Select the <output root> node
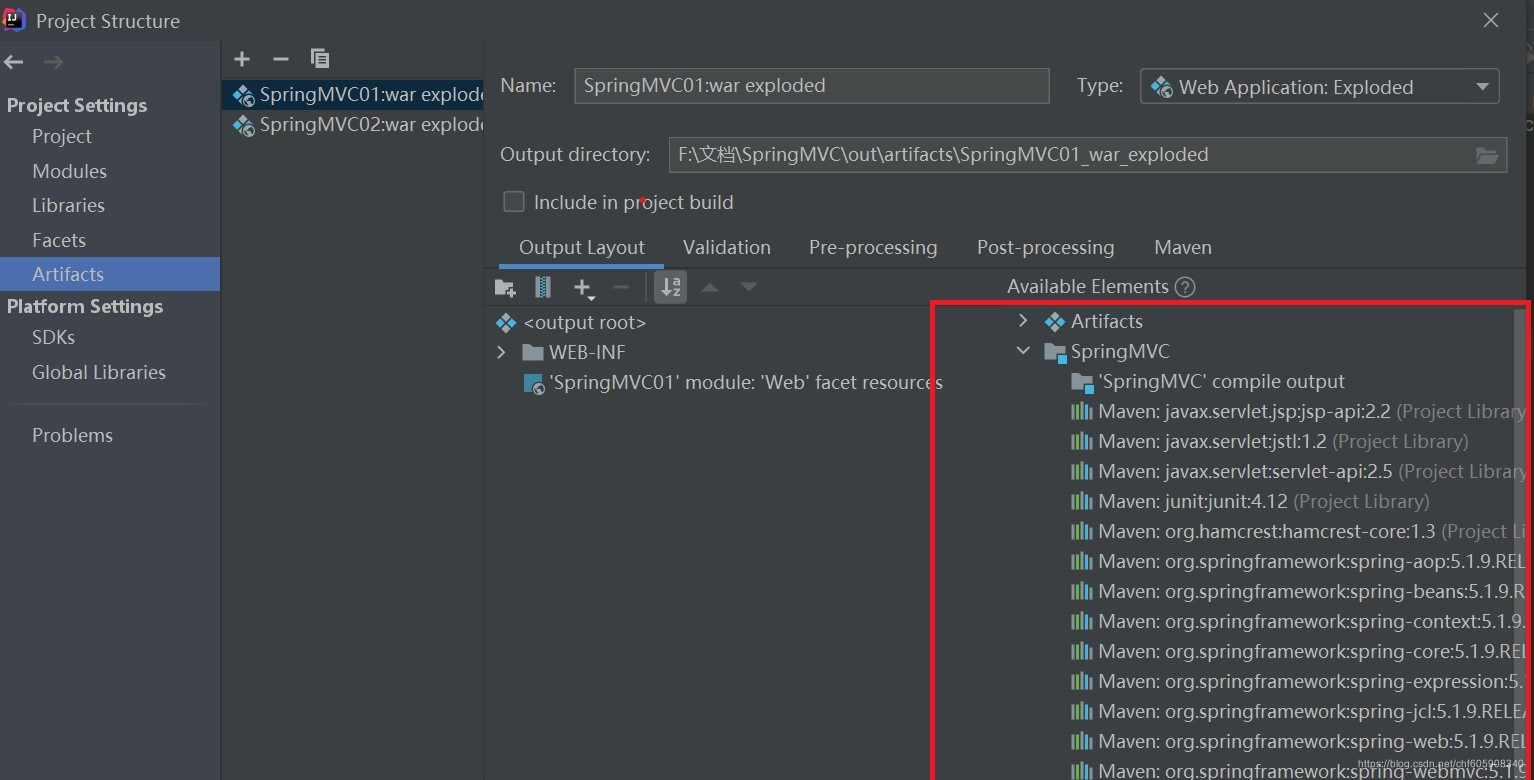The height and width of the screenshot is (780, 1534). click(572, 323)
